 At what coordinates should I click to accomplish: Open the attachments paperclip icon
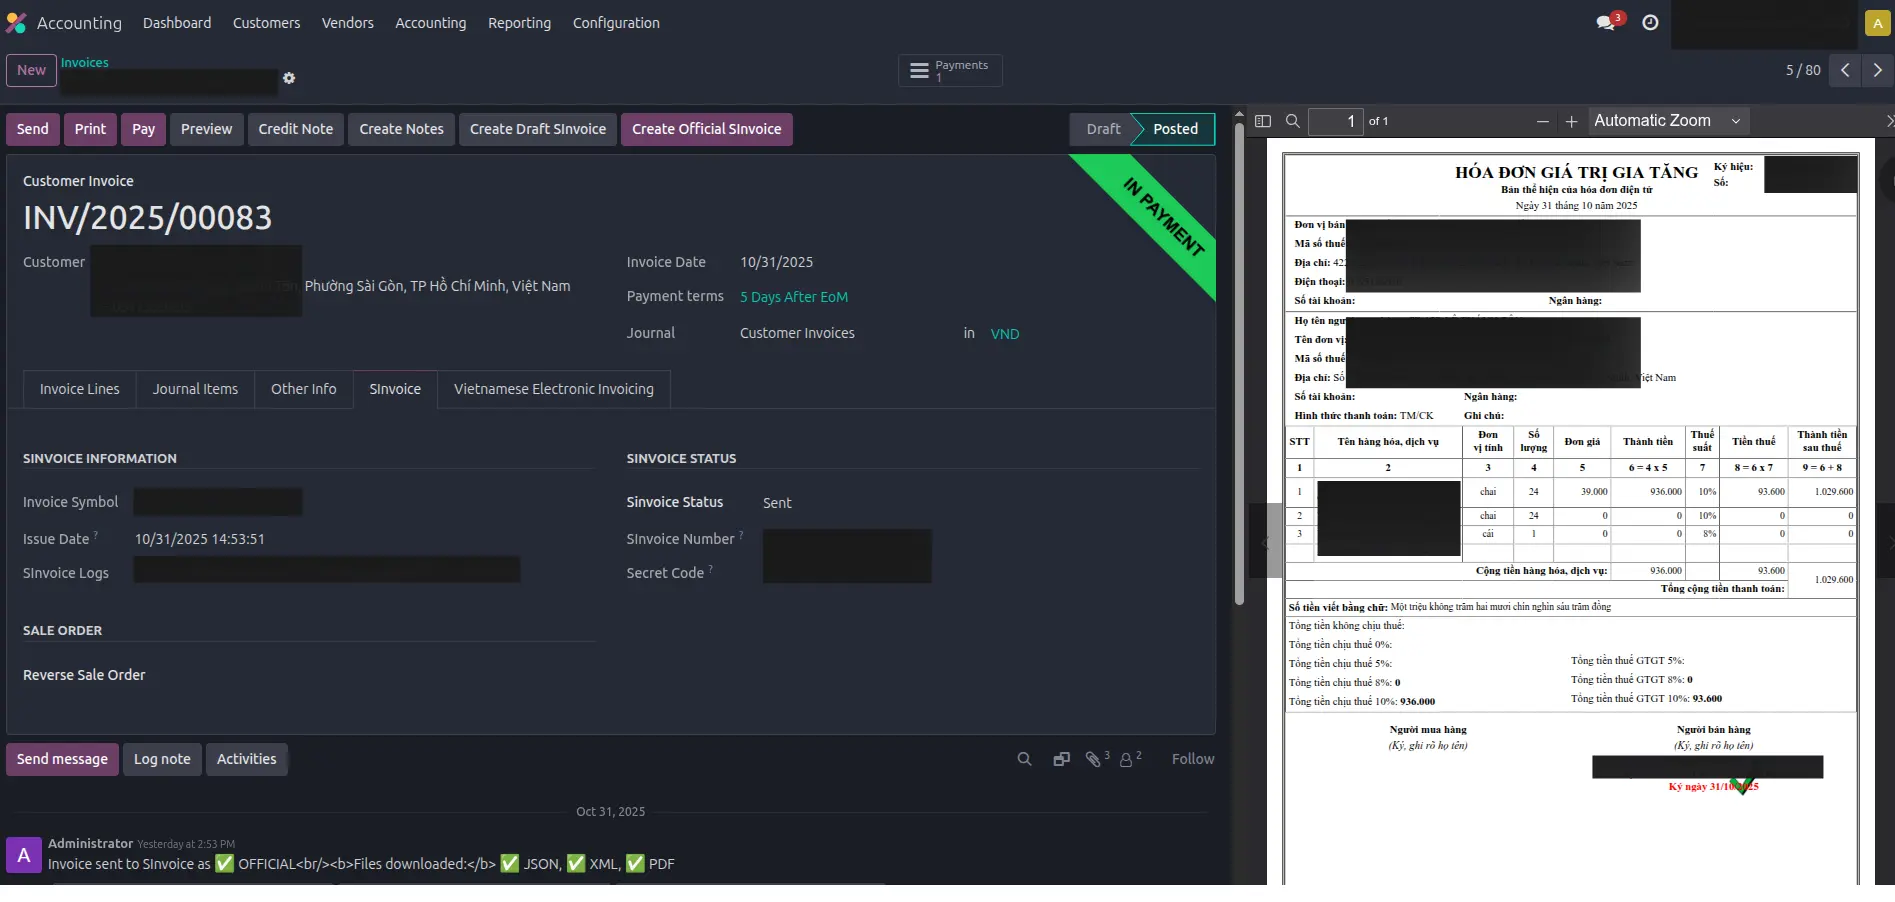tap(1094, 759)
